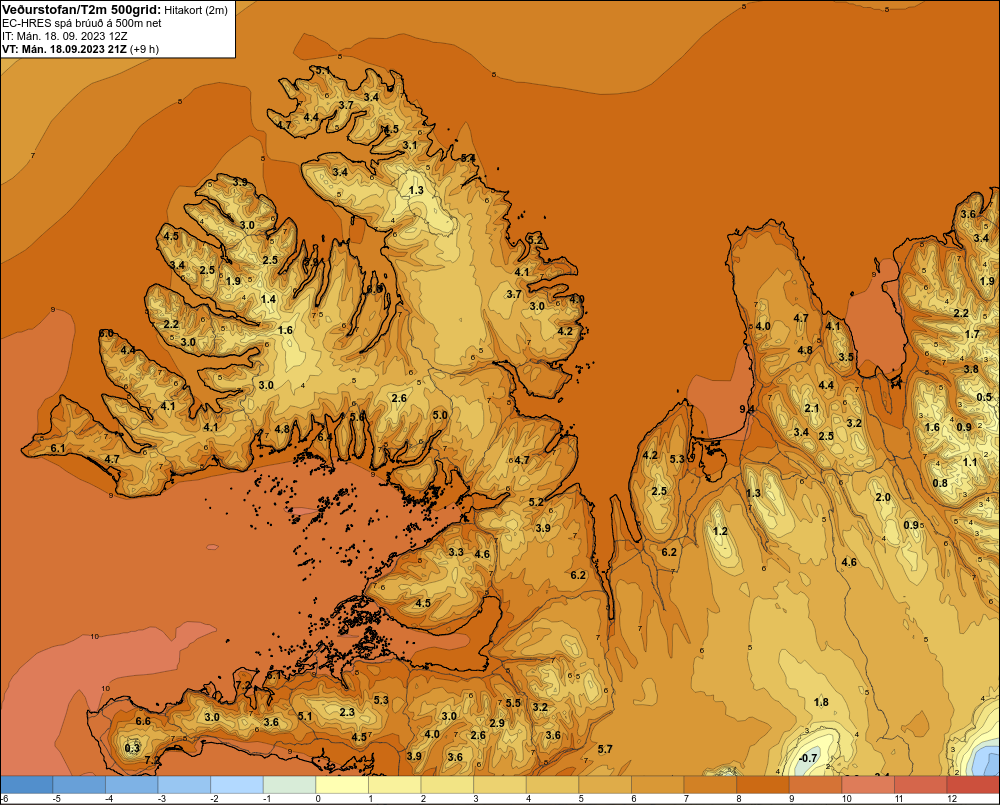Select the legend color band between -1 and 0
1000x805 pixels.
tap(290, 785)
